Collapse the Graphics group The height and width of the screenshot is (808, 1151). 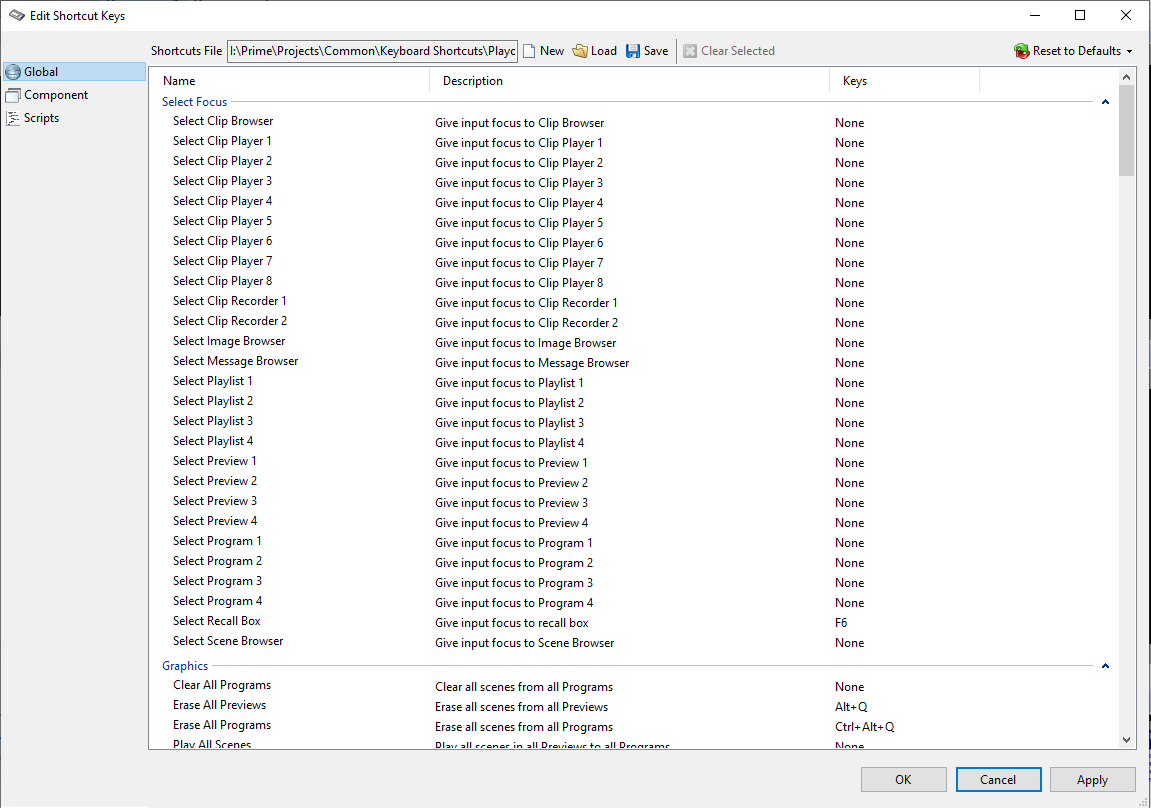tap(1105, 666)
